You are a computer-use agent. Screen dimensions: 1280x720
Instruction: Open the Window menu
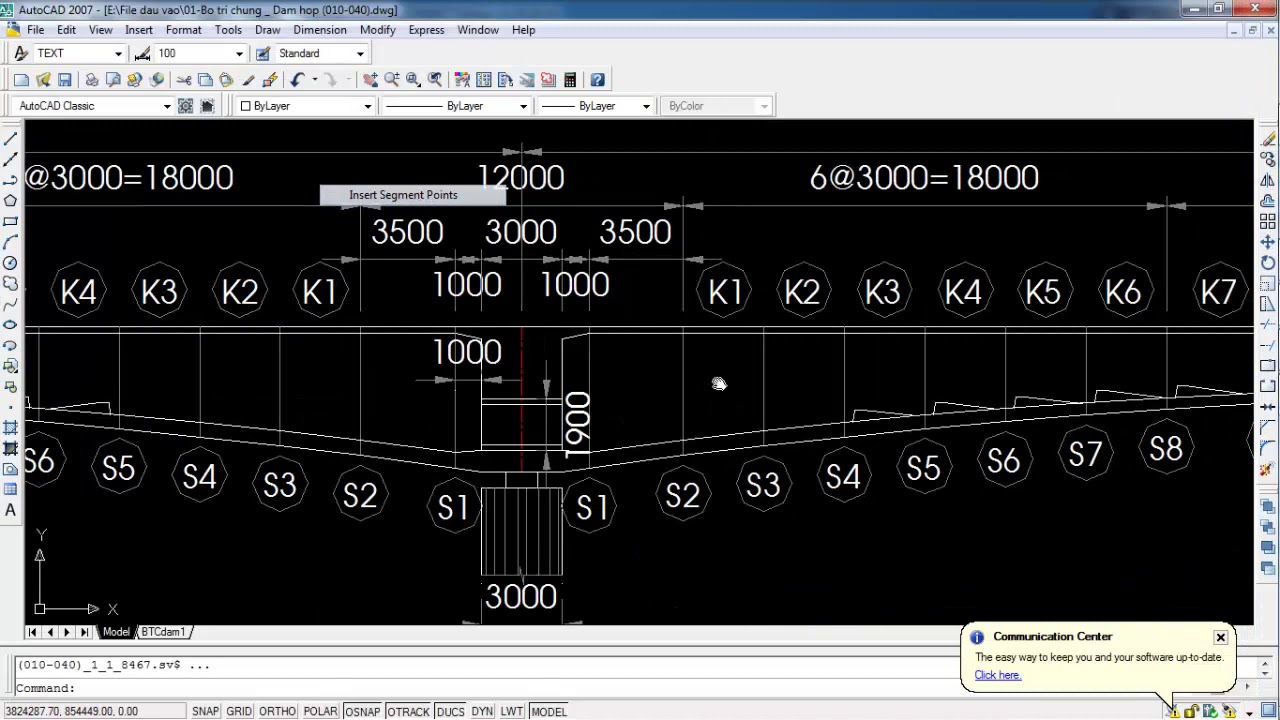pyautogui.click(x=478, y=30)
